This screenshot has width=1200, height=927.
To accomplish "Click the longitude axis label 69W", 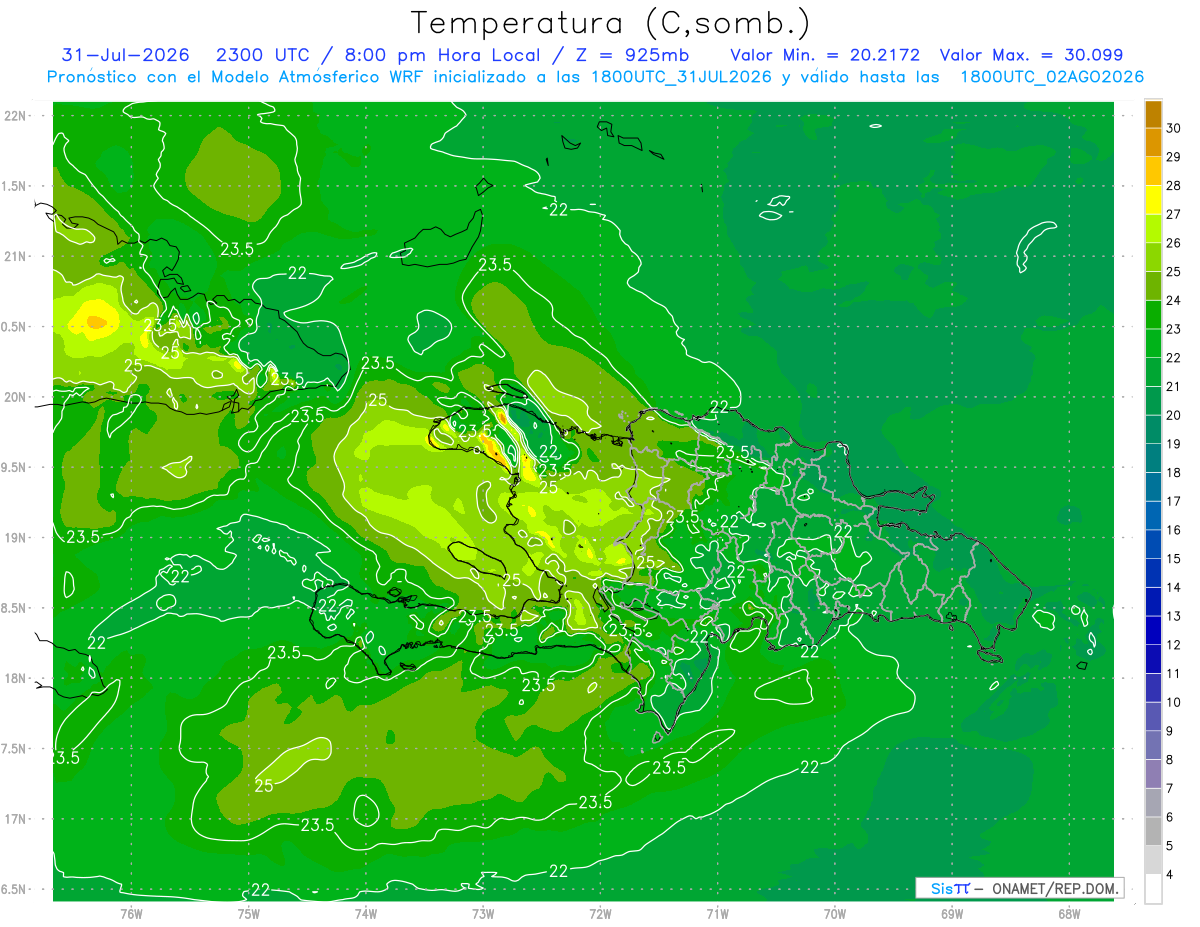I will tap(952, 913).
